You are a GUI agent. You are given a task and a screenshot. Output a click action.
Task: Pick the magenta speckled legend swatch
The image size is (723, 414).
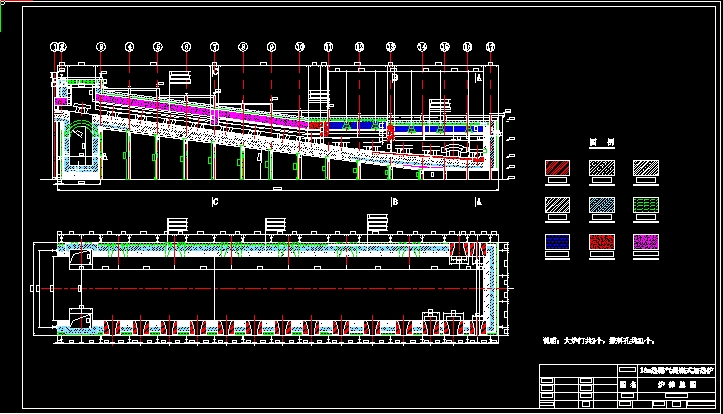646,242
